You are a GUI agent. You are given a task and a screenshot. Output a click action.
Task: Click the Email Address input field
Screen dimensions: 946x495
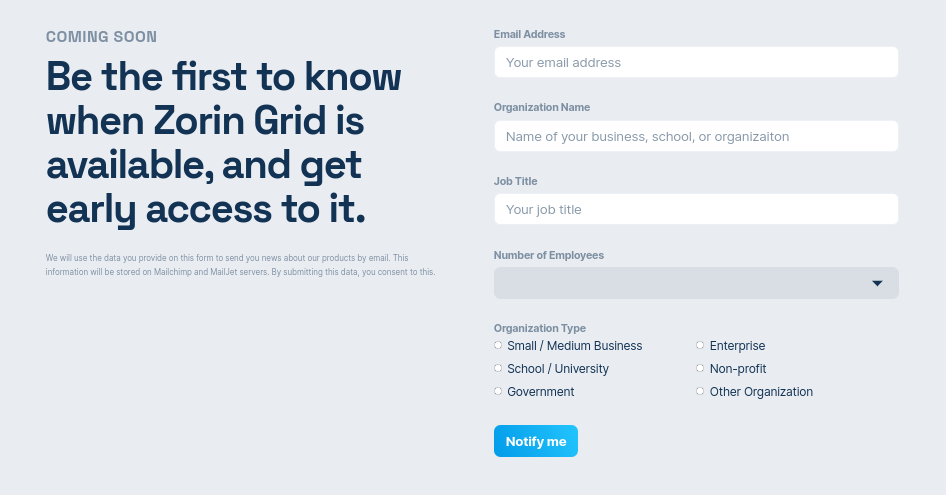click(696, 62)
